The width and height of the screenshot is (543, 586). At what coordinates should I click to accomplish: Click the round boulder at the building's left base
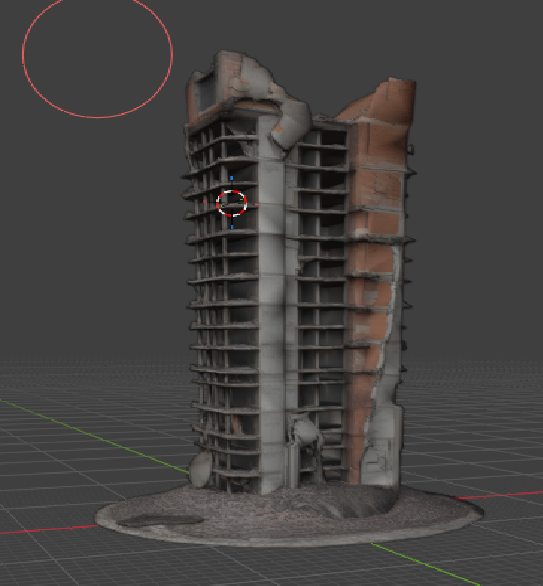[201, 469]
